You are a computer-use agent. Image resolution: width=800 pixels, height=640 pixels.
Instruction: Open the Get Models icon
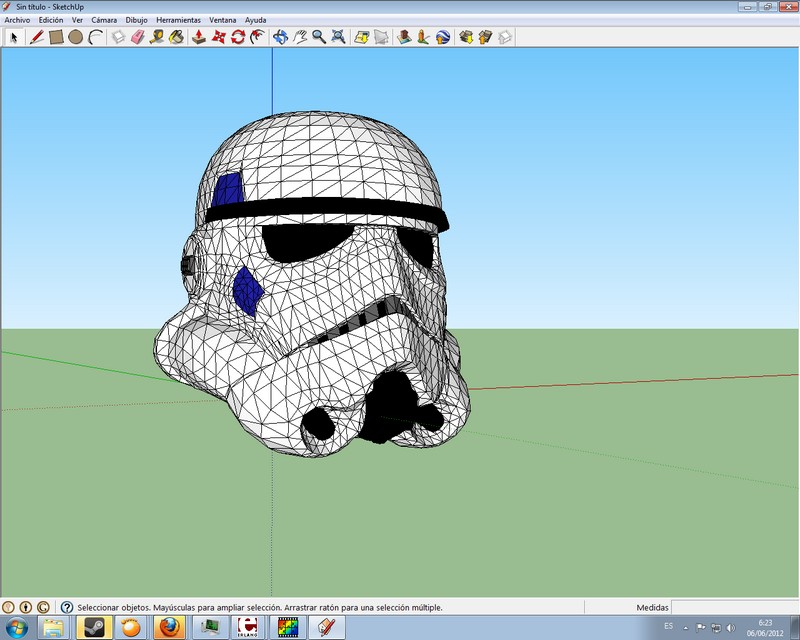pos(466,37)
